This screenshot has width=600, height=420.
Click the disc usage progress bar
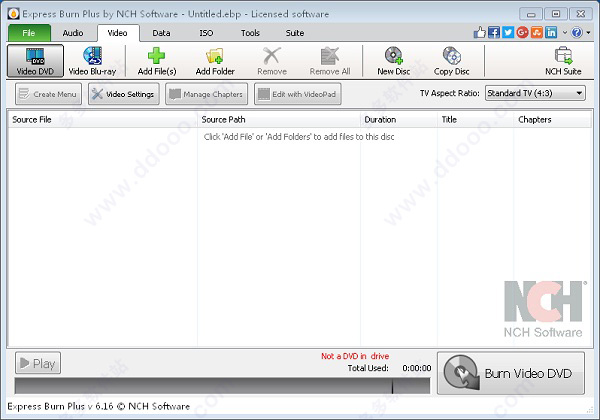tap(222, 386)
